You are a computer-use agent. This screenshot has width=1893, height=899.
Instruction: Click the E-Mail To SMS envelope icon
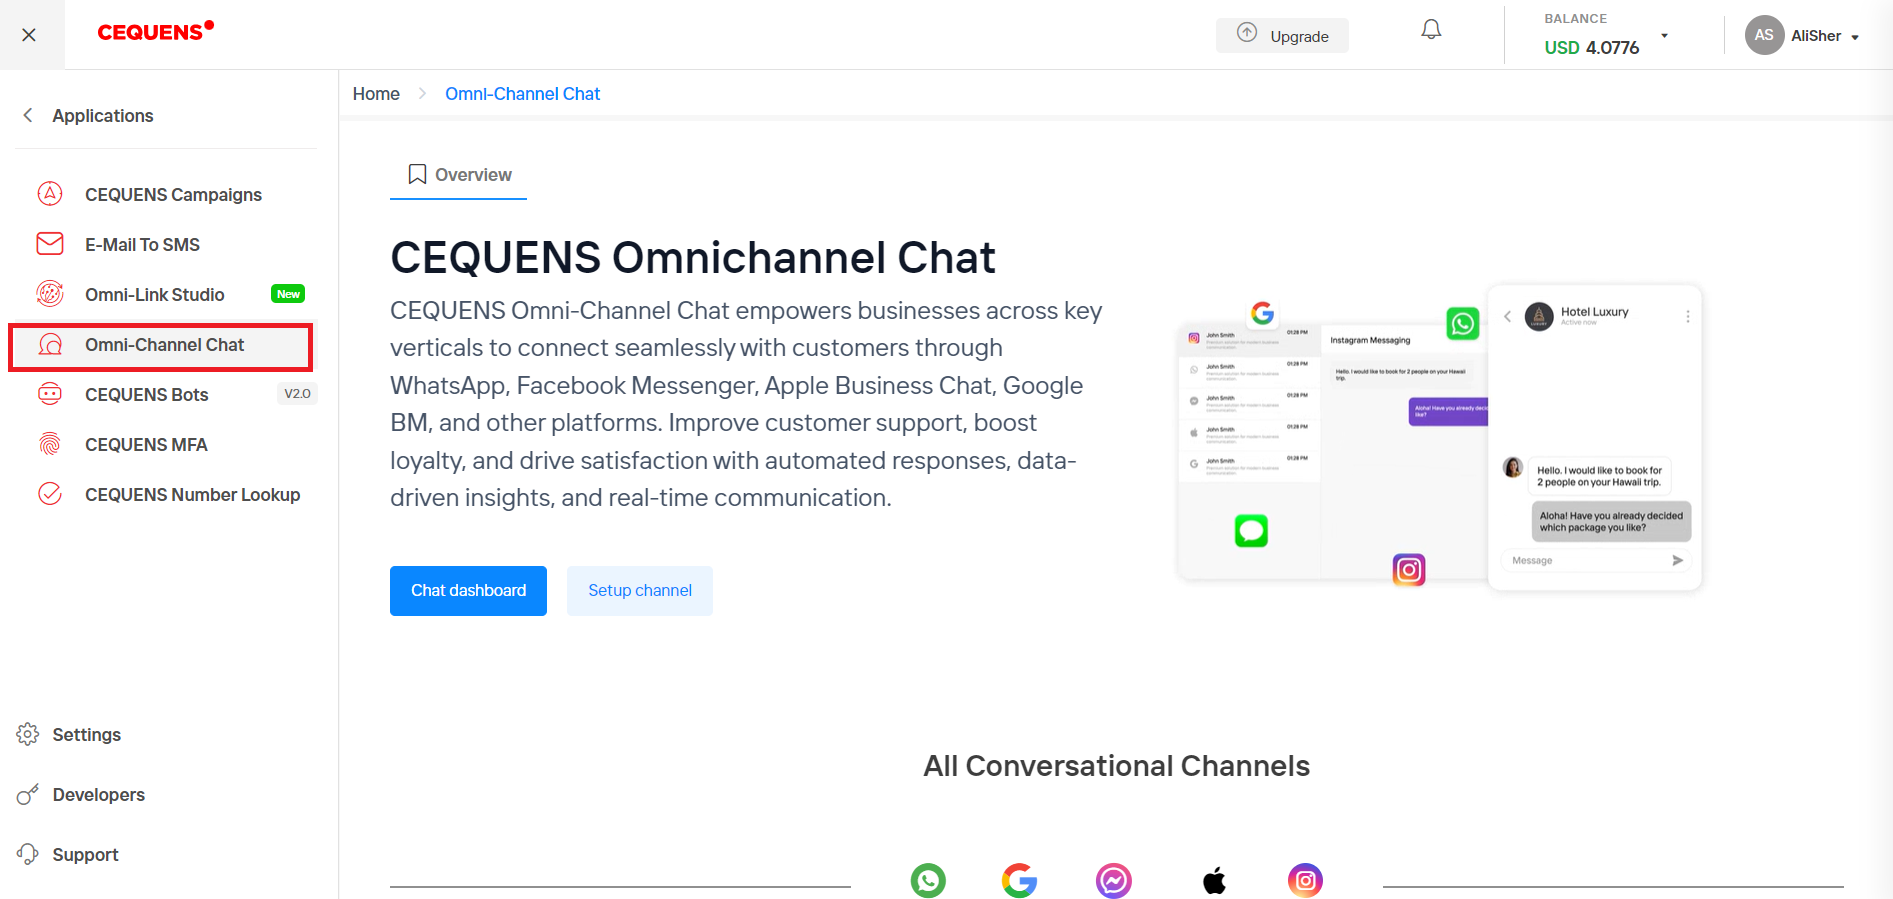50,243
